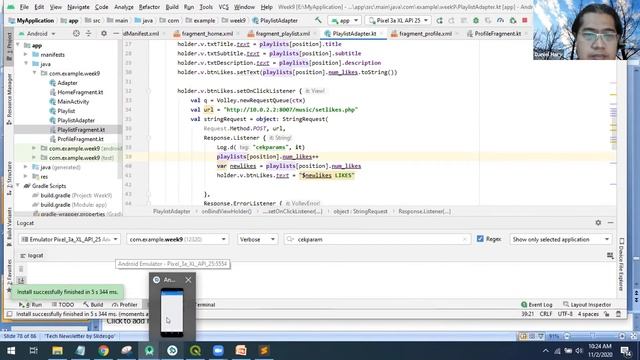Open the Verbose log level dropdown
The image size is (640, 360).
click(257, 239)
